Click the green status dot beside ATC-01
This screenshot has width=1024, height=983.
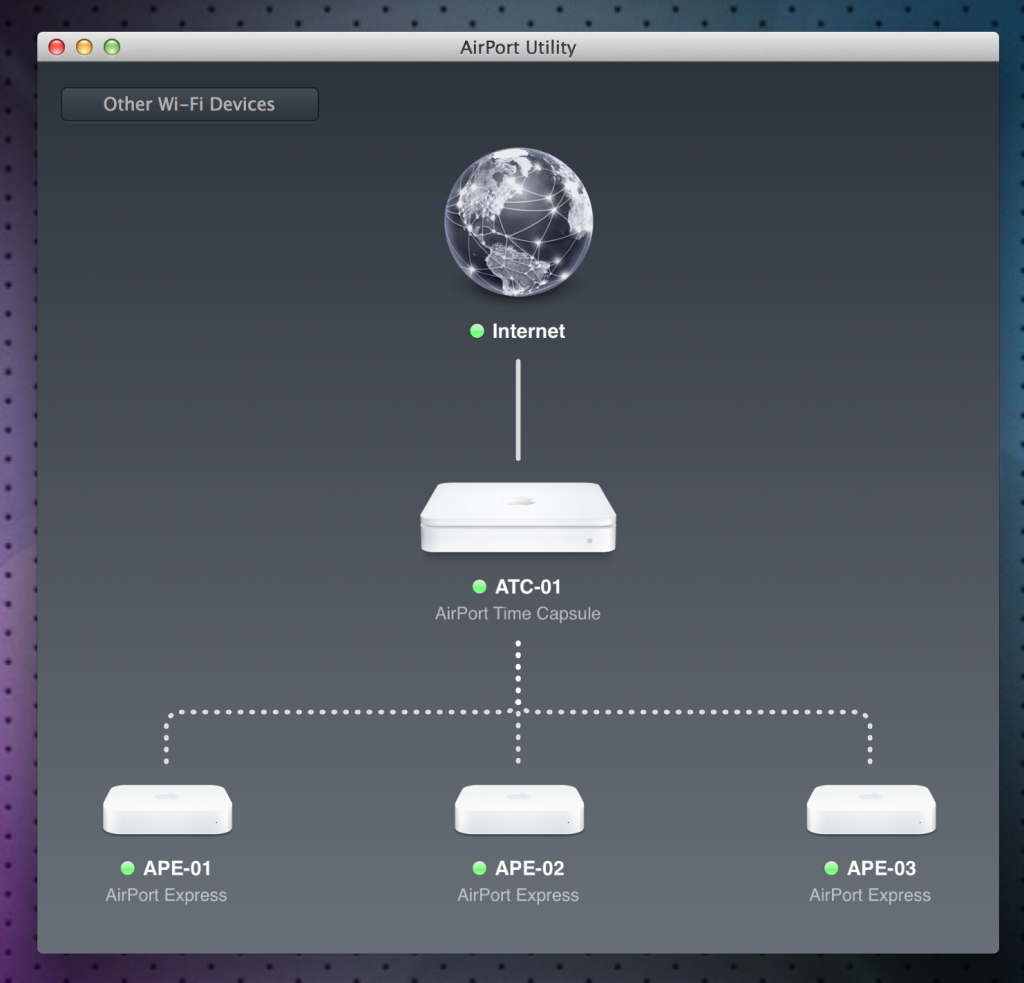click(479, 587)
